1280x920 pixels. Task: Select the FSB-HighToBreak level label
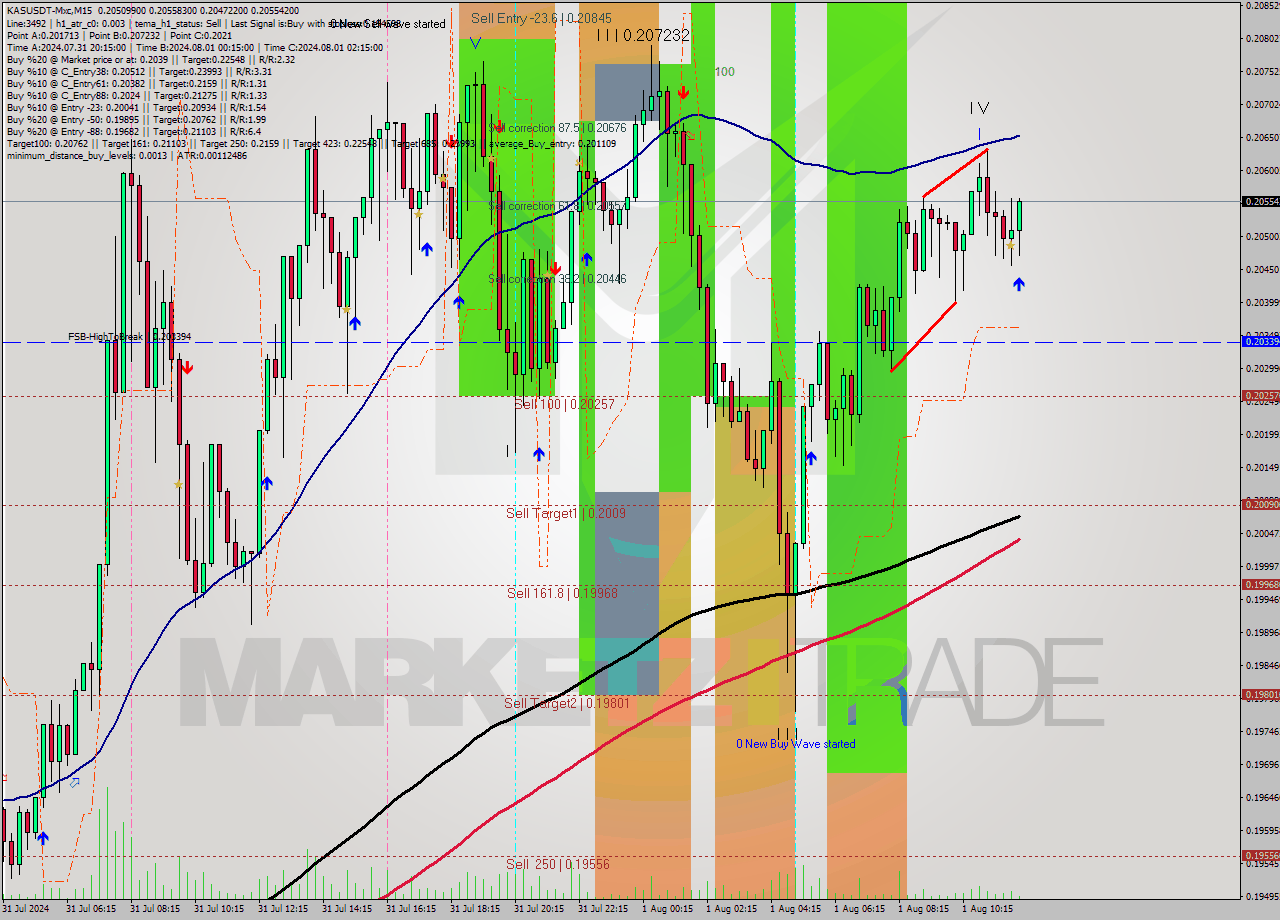pos(129,337)
